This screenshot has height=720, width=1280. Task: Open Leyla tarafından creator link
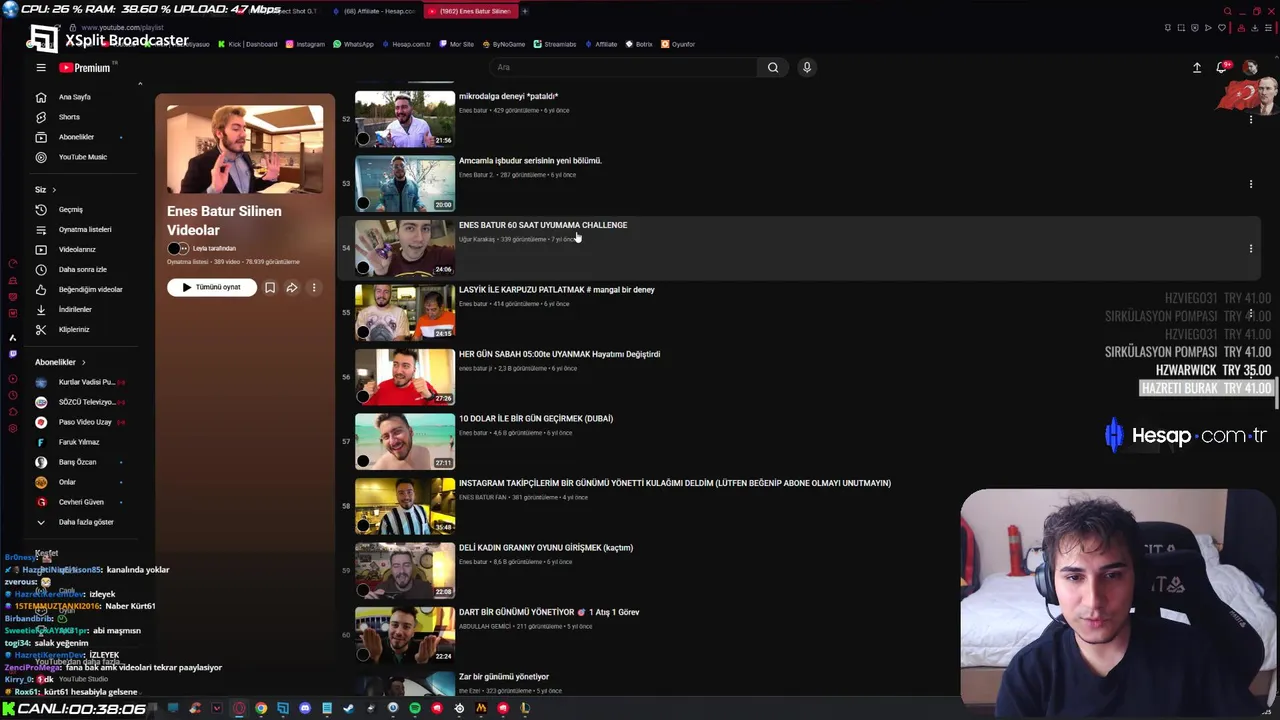tap(214, 248)
